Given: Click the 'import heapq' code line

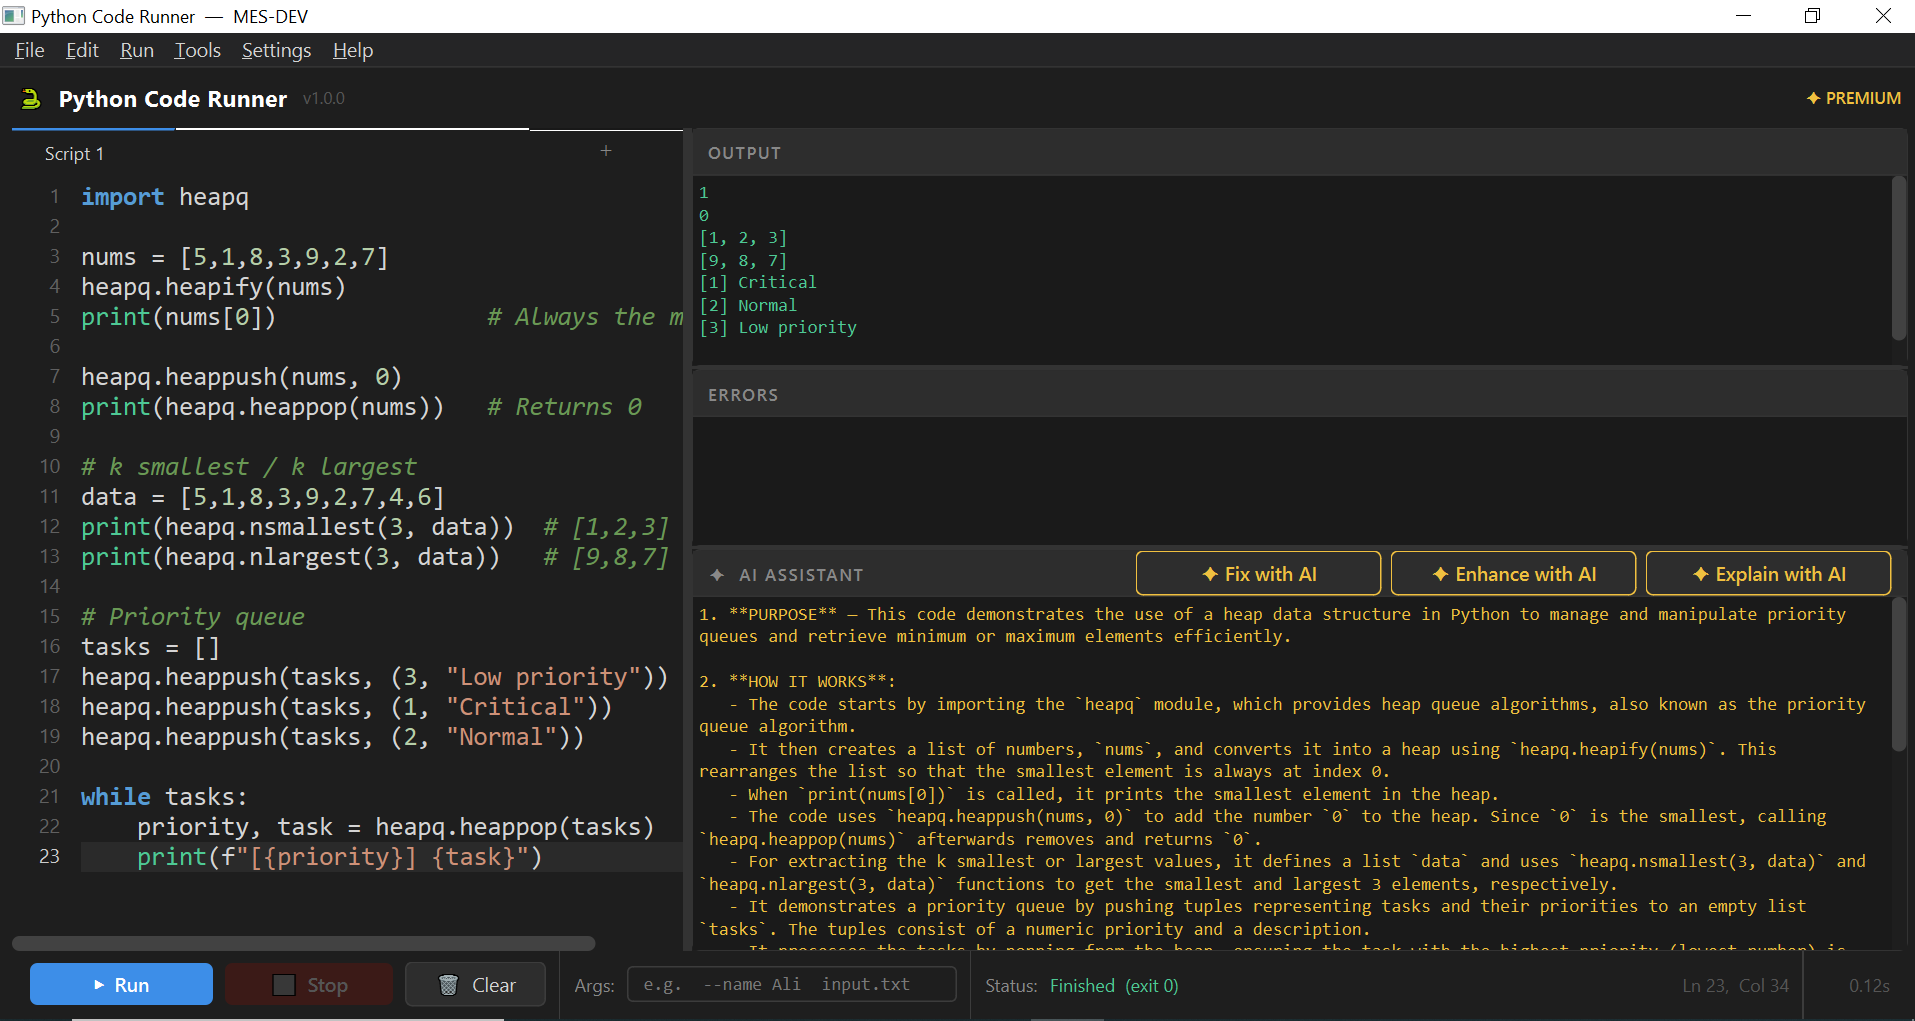Looking at the screenshot, I should point(165,197).
